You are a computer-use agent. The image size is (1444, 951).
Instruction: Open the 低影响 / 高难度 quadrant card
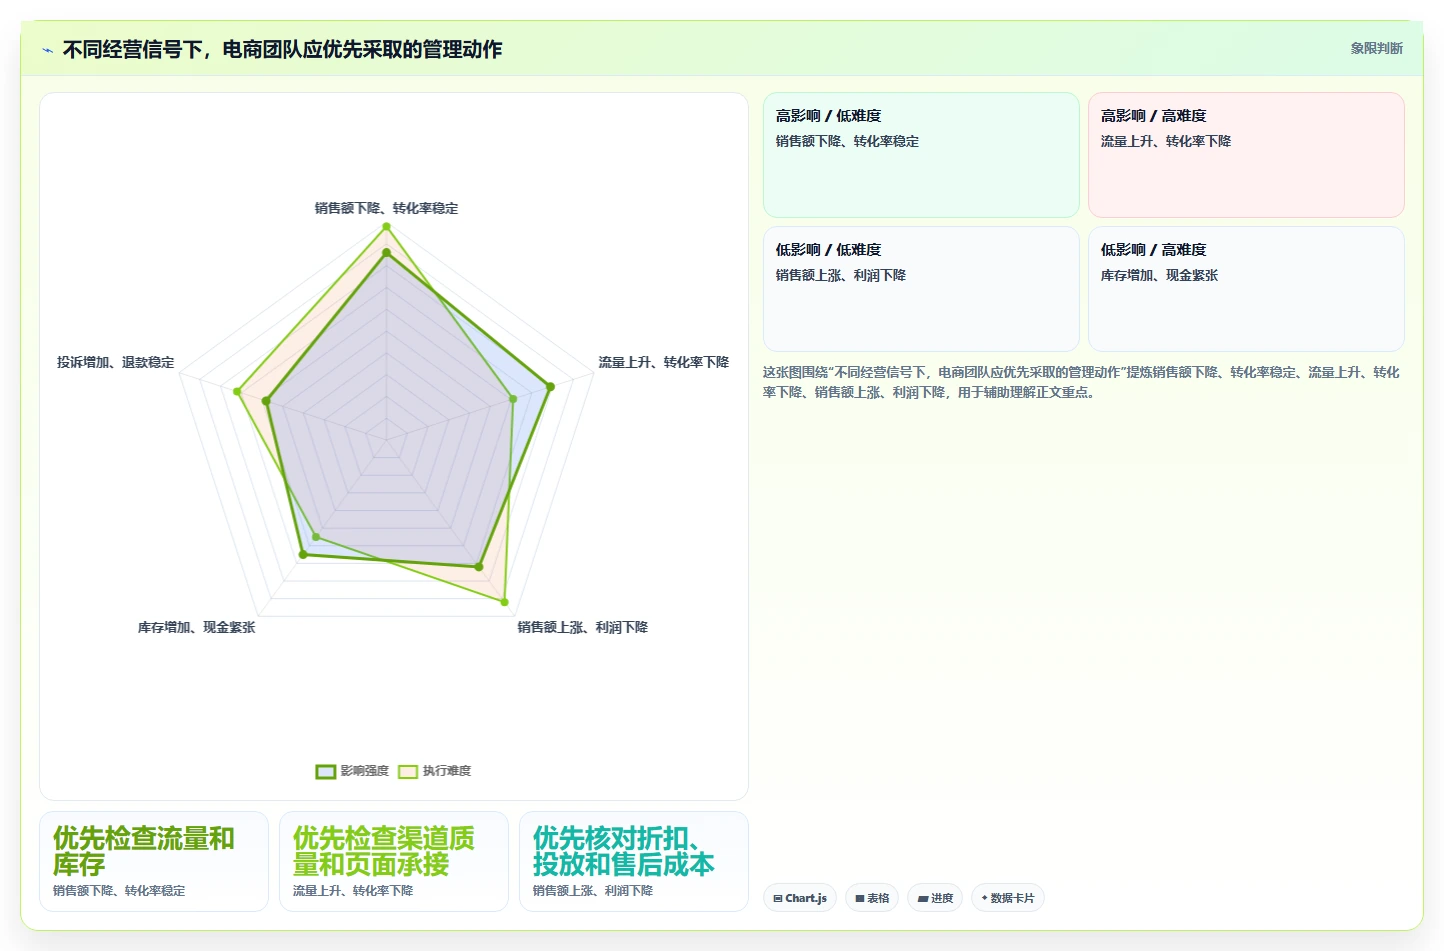(x=1246, y=289)
